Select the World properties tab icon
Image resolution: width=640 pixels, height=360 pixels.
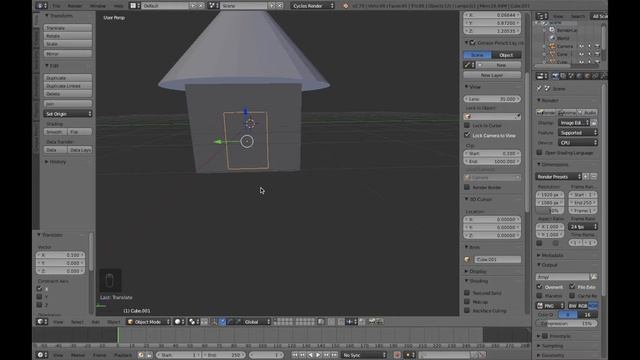(x=580, y=76)
